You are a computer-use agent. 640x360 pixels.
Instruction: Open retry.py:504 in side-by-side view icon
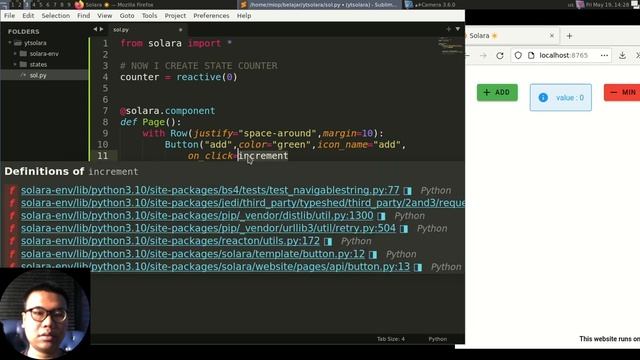point(404,229)
